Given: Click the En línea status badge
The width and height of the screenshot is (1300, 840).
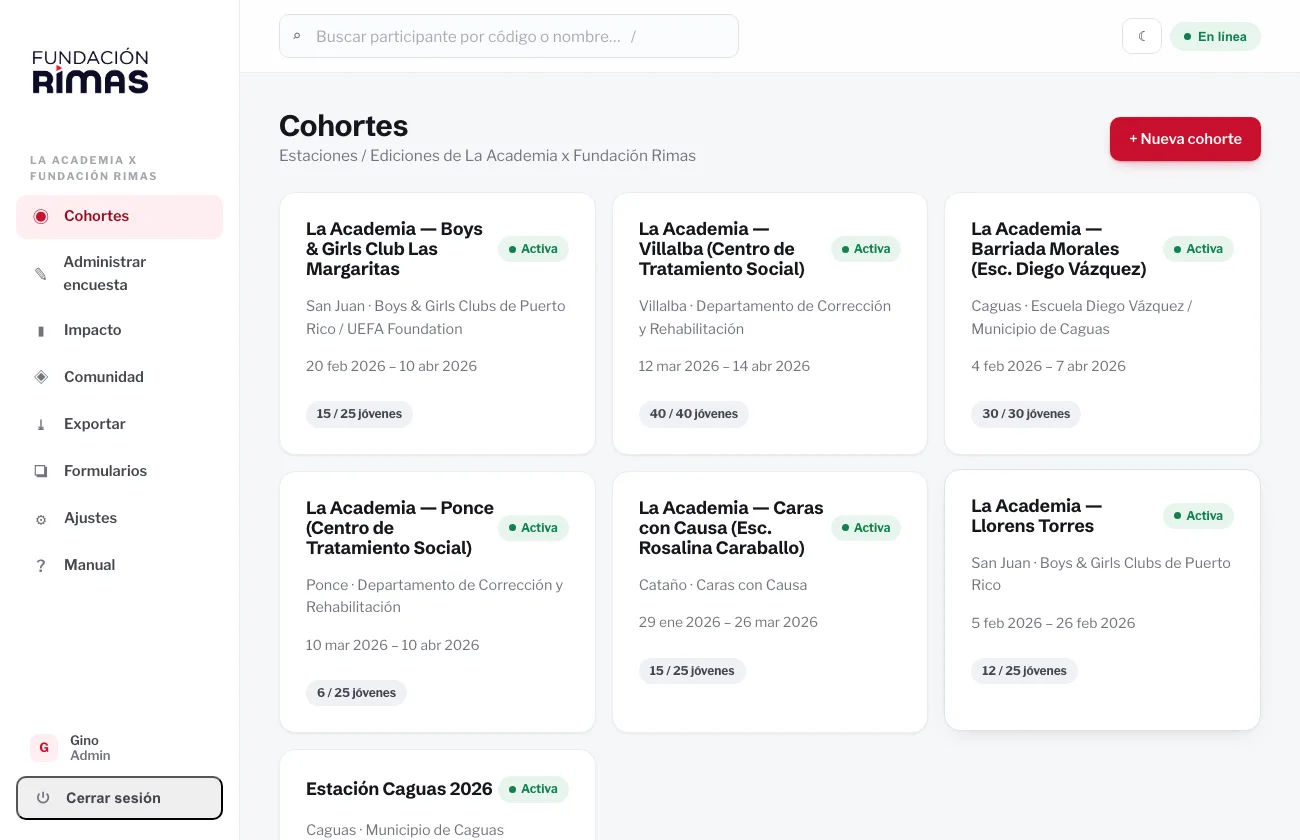Looking at the screenshot, I should coord(1215,37).
